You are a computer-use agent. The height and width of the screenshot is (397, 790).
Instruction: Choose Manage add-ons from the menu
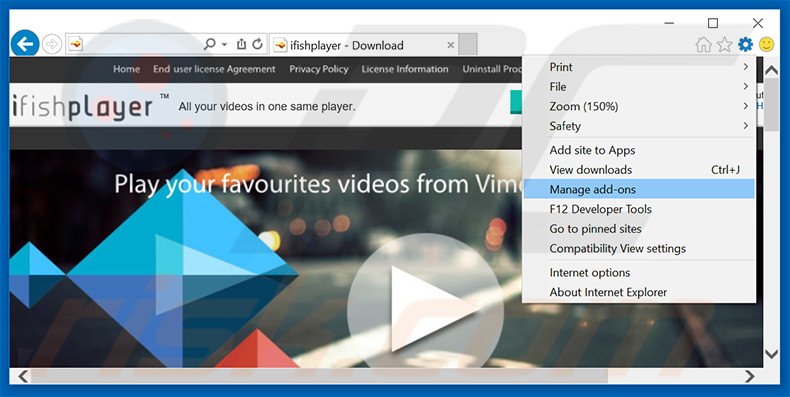639,189
